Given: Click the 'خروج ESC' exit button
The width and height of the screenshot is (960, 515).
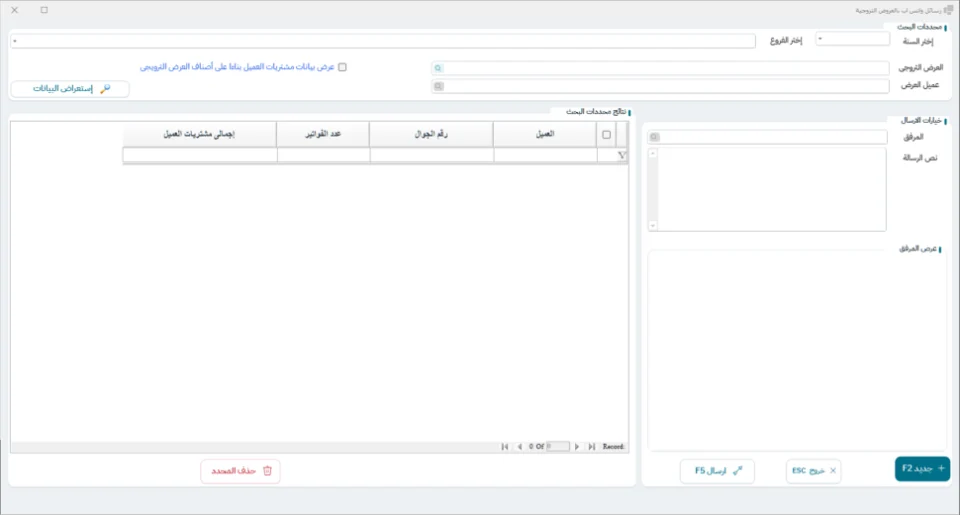Looking at the screenshot, I should click(814, 471).
